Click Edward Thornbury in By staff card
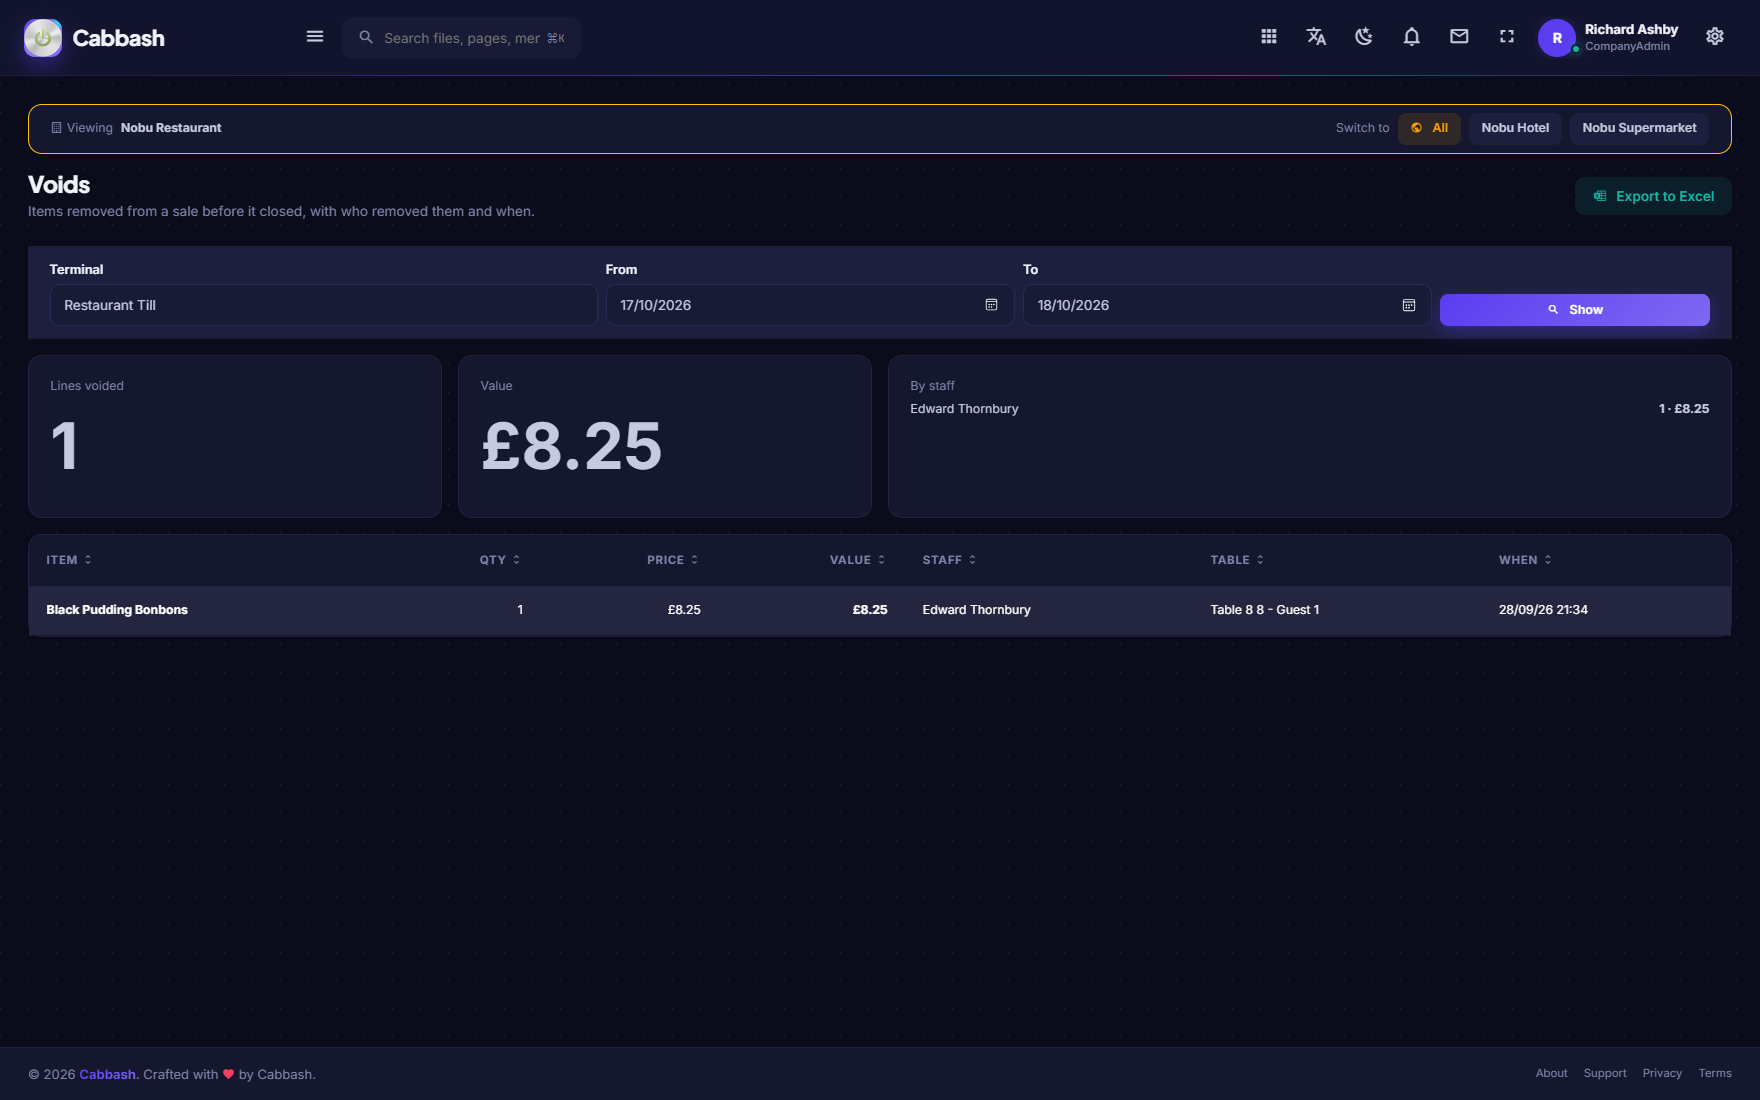 [964, 409]
